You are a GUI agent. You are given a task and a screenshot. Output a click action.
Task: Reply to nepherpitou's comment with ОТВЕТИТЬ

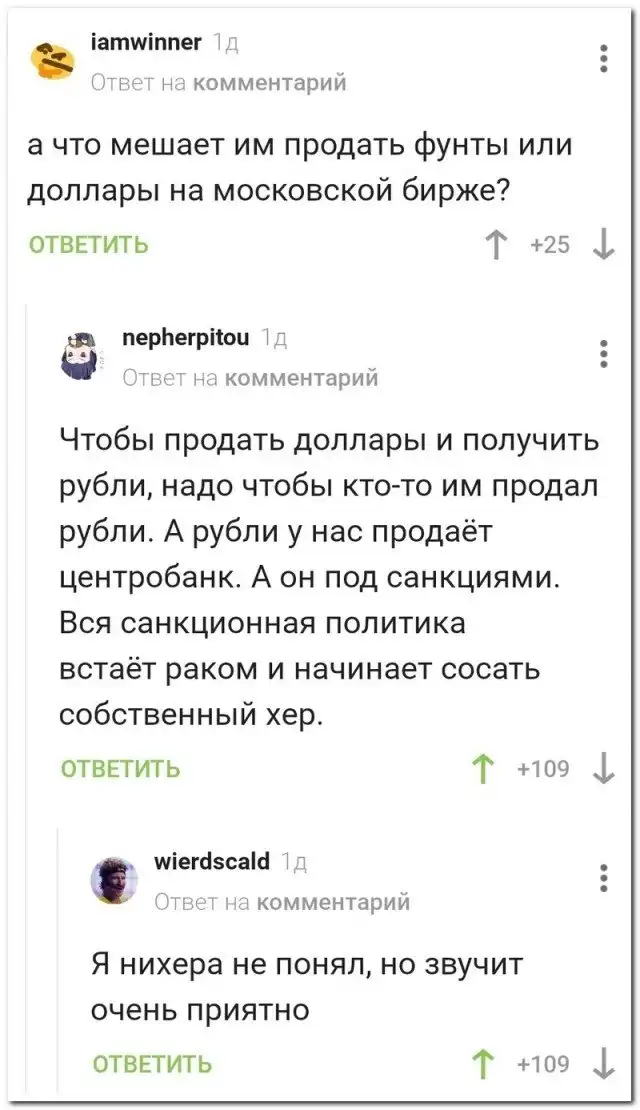coord(121,769)
